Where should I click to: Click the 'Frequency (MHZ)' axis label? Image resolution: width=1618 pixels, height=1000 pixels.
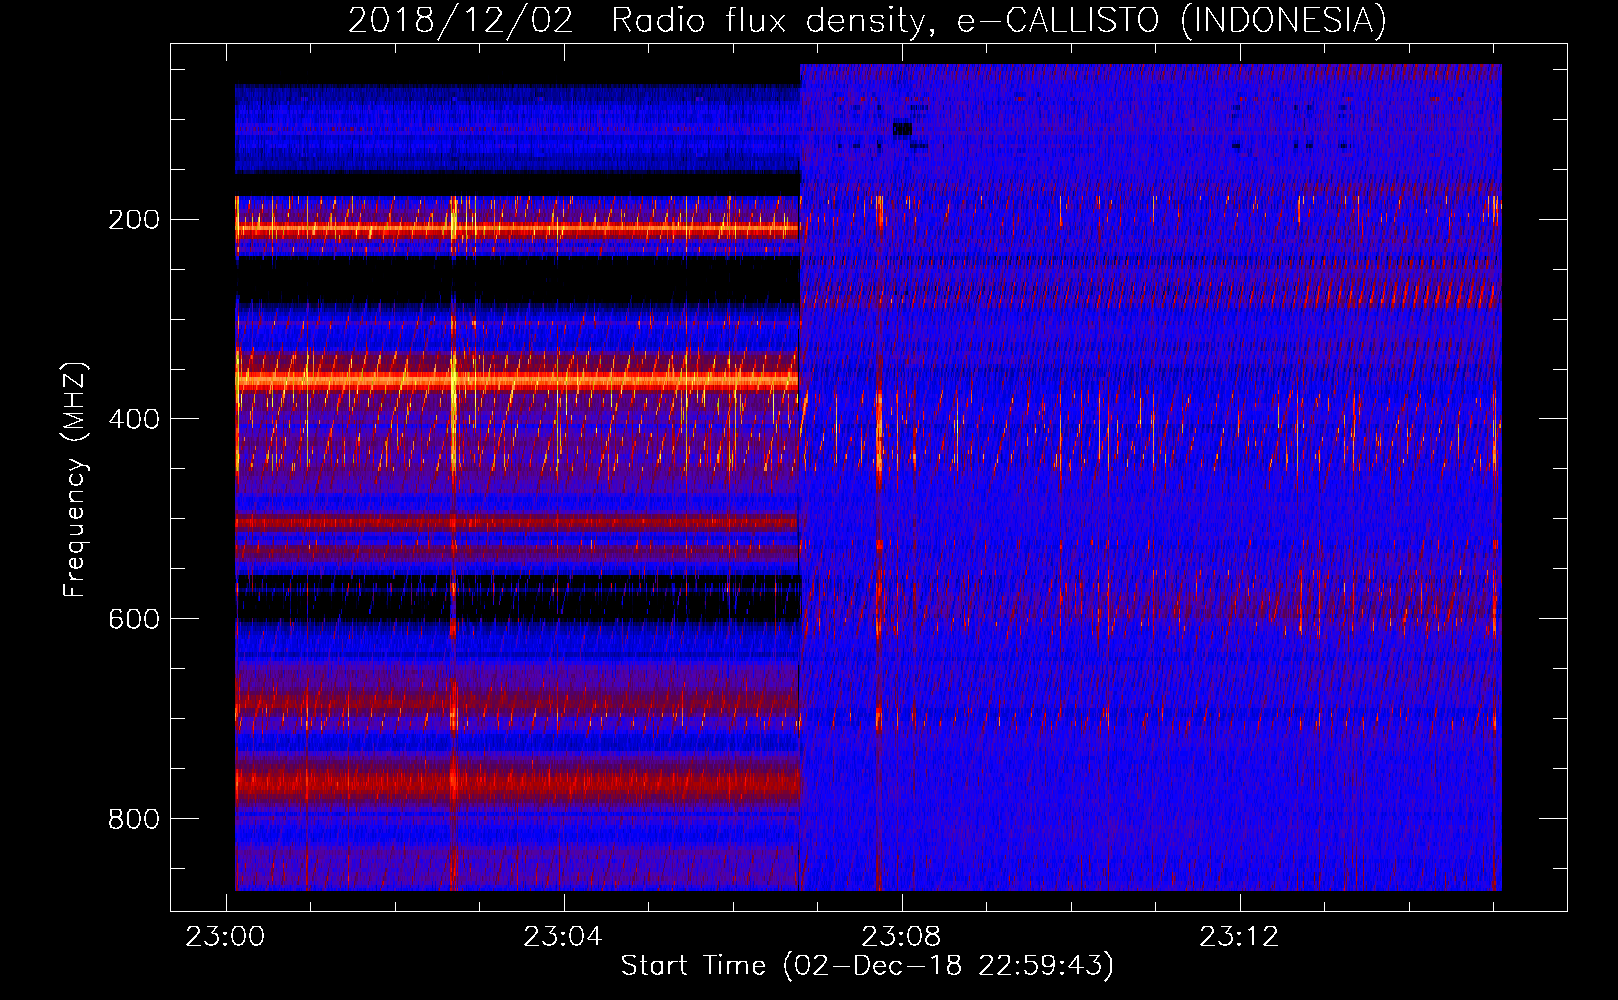pyautogui.click(x=75, y=480)
